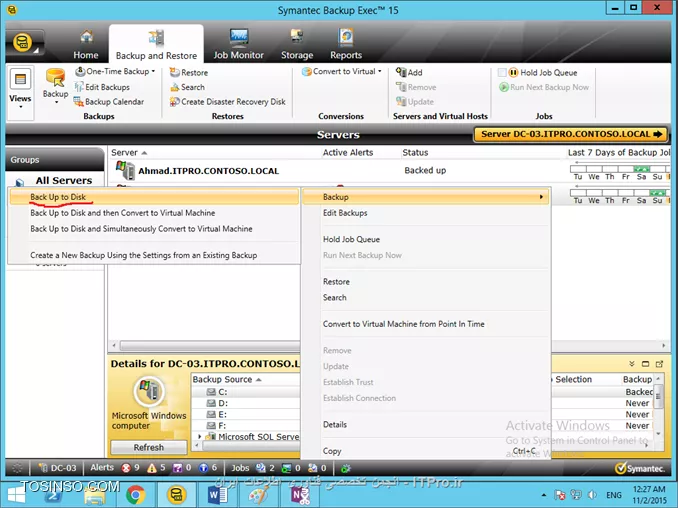Click the blue informational alerts icon
Image resolution: width=678 pixels, height=508 pixels.
click(203, 468)
